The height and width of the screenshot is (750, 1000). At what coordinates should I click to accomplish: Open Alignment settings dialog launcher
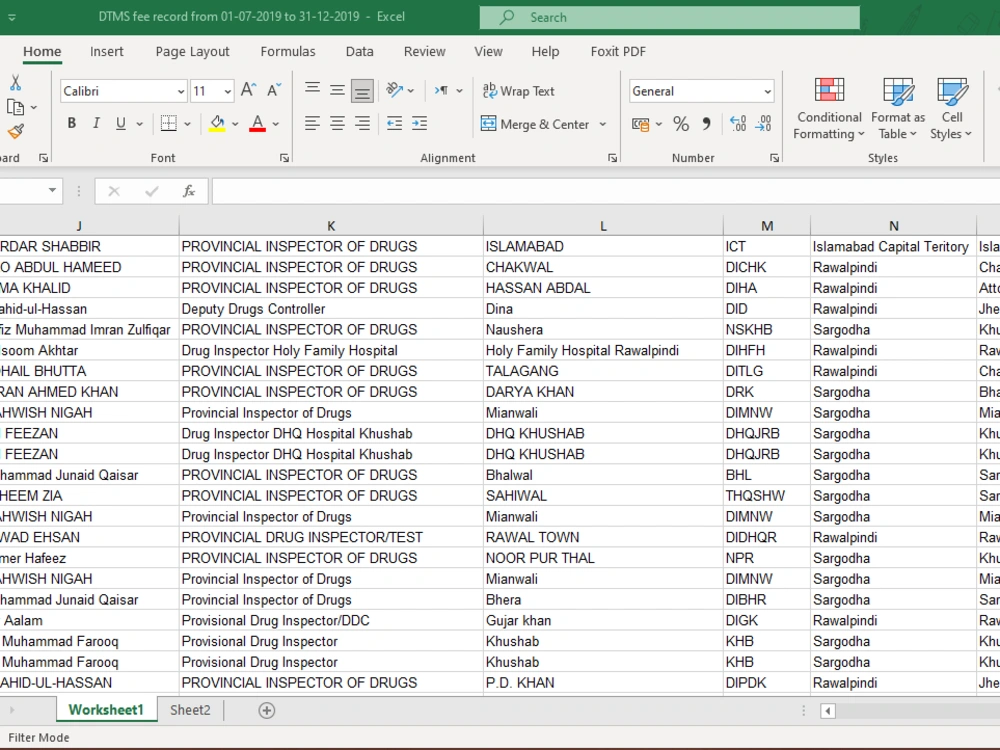click(x=612, y=158)
